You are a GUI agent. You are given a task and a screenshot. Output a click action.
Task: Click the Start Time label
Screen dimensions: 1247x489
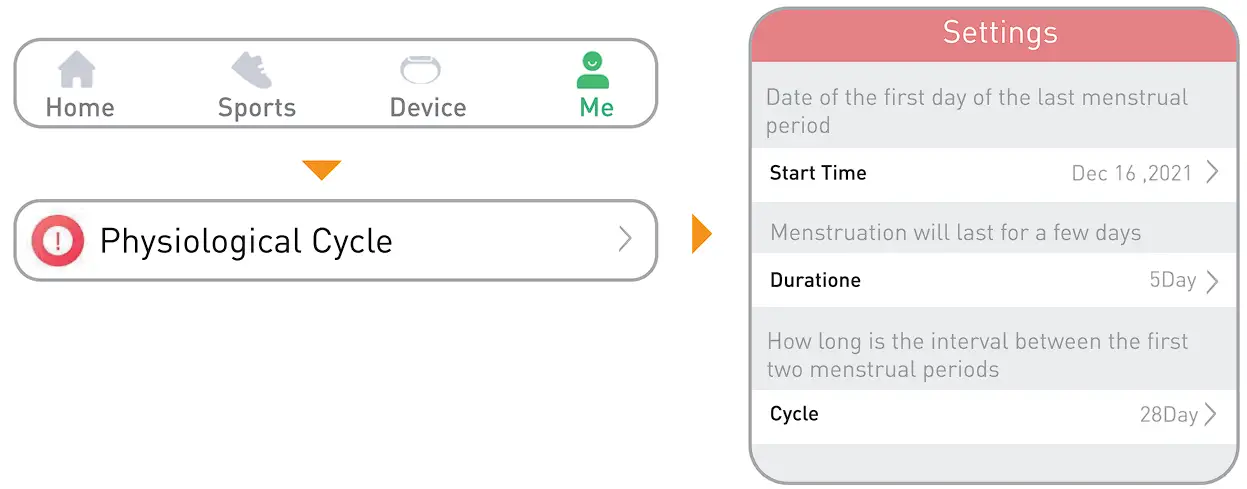click(x=818, y=173)
